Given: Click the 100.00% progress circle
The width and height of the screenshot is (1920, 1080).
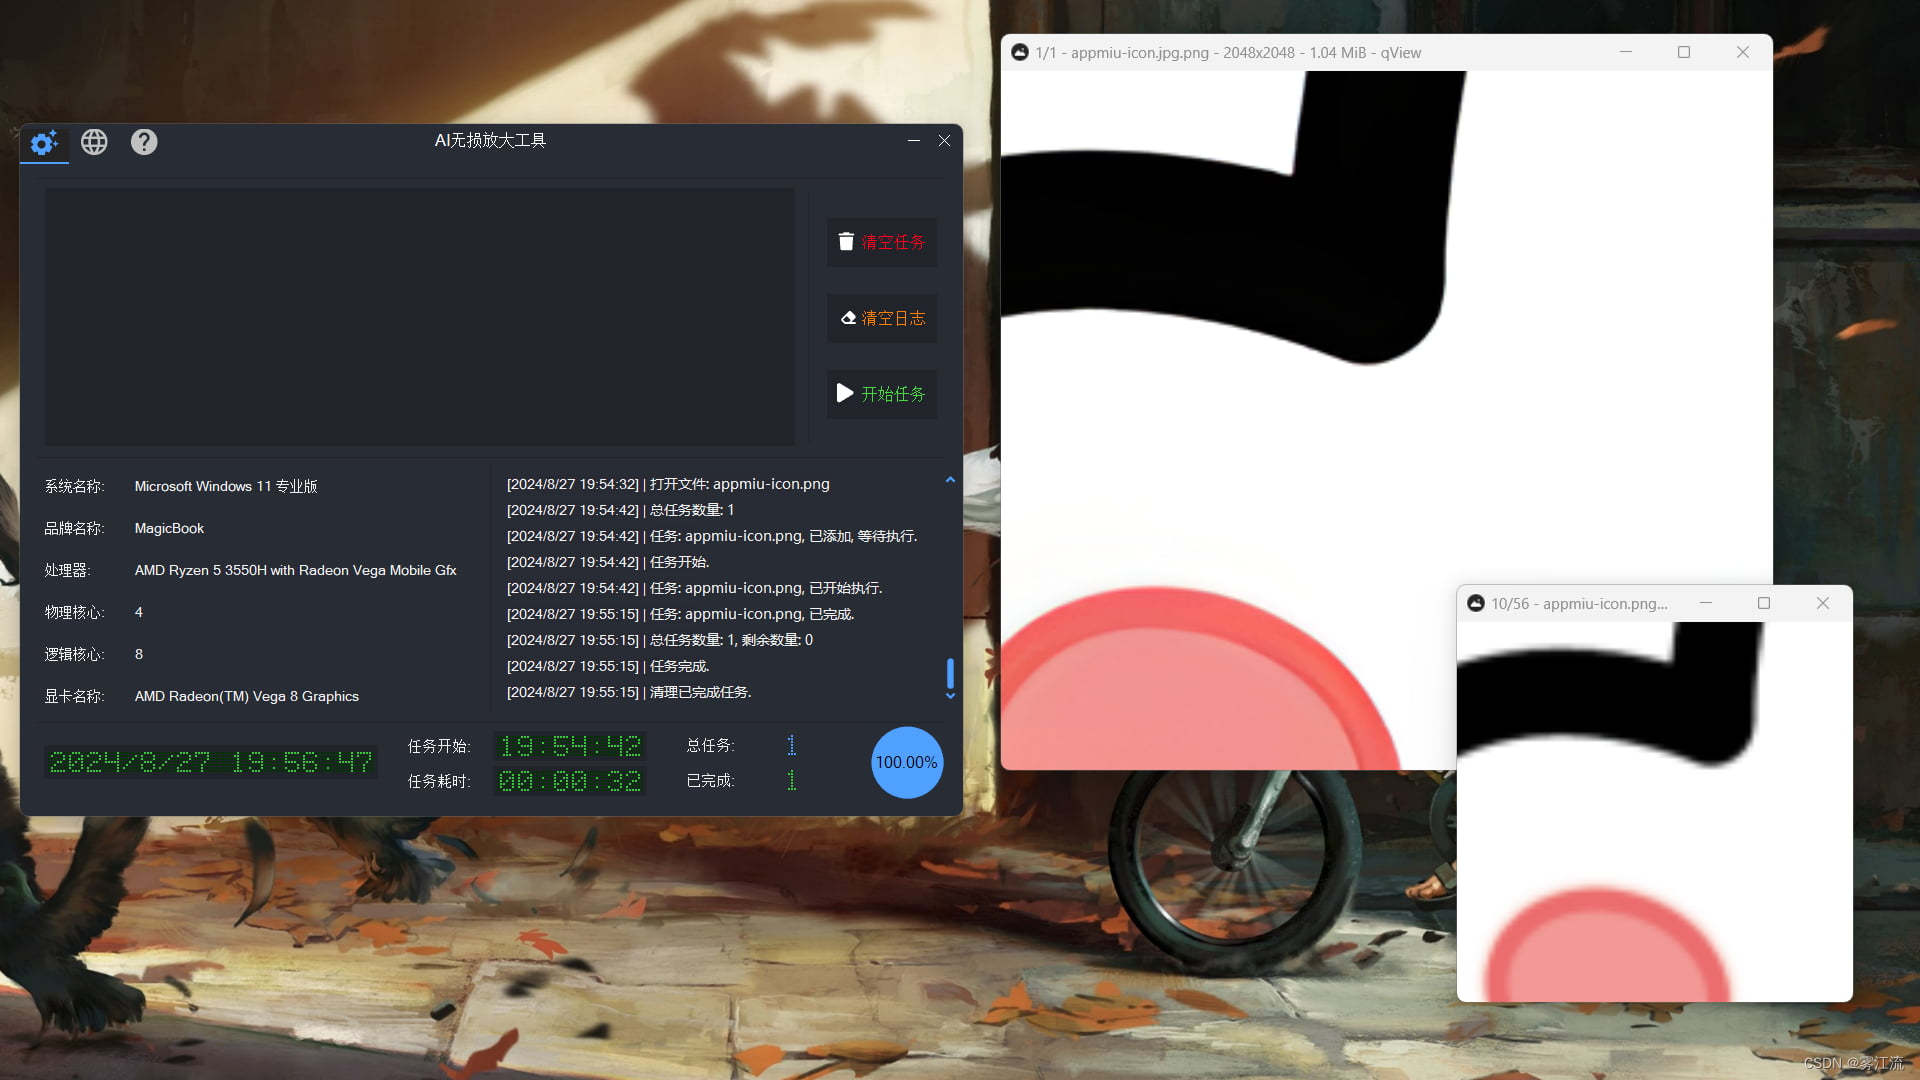Looking at the screenshot, I should pyautogui.click(x=906, y=762).
